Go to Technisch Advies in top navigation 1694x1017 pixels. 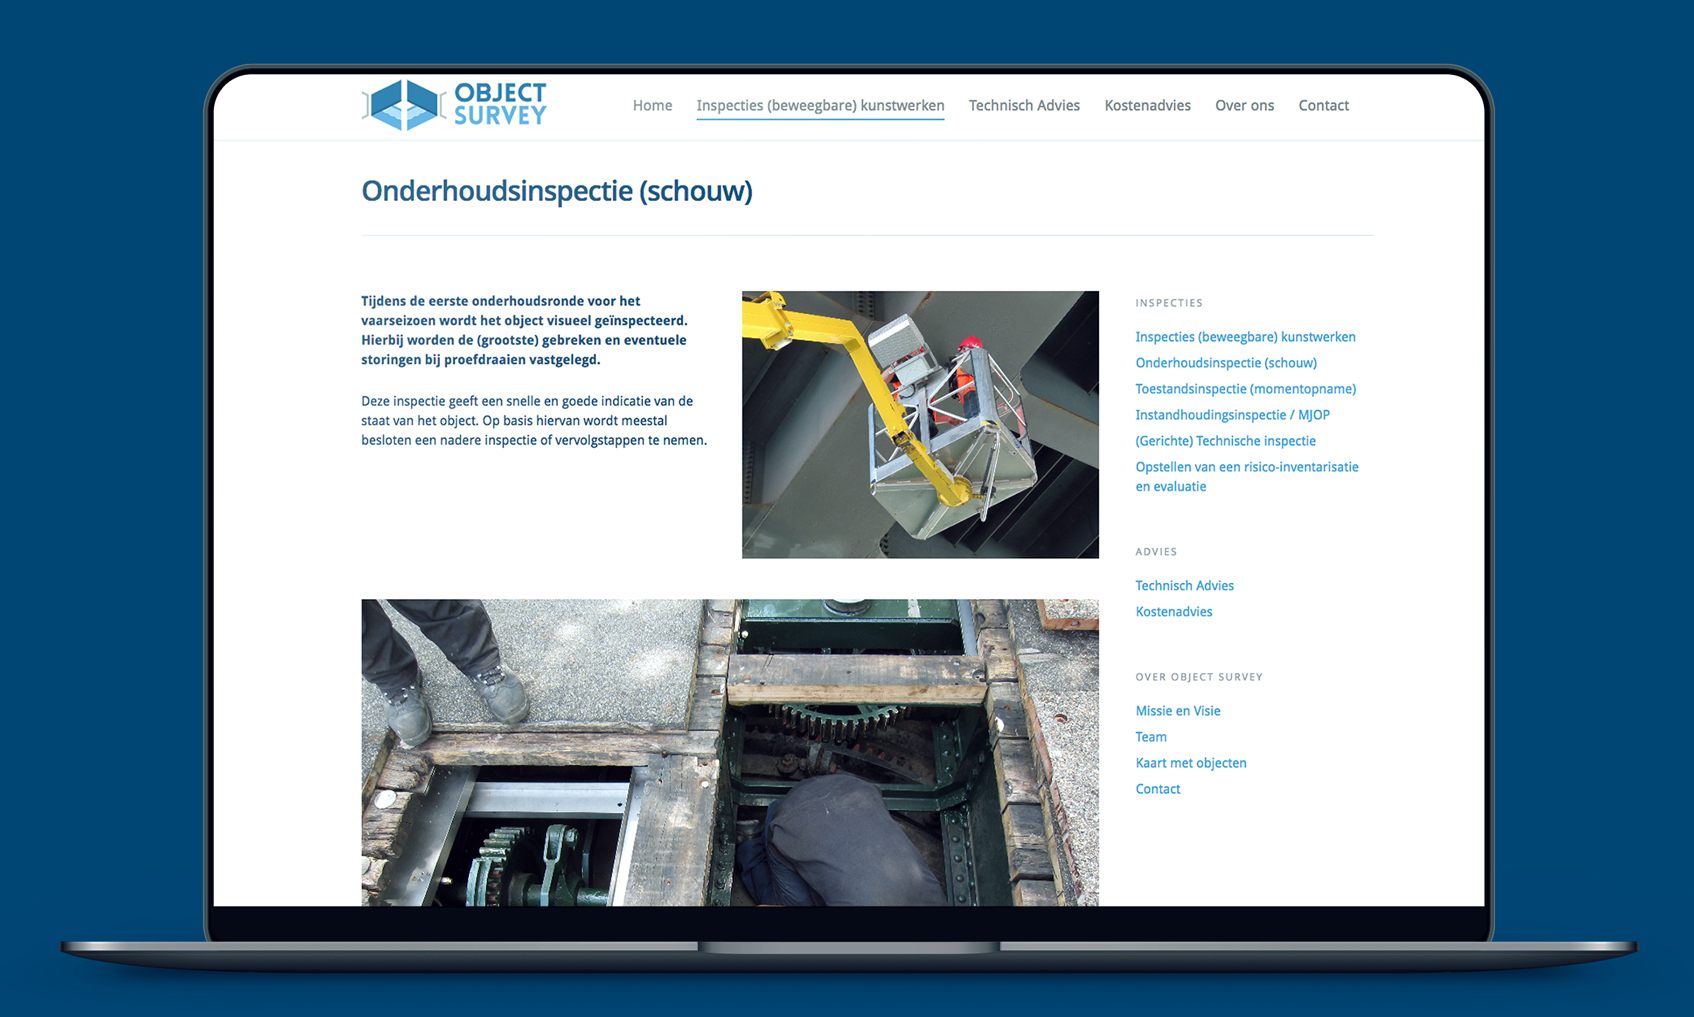[x=1024, y=105]
